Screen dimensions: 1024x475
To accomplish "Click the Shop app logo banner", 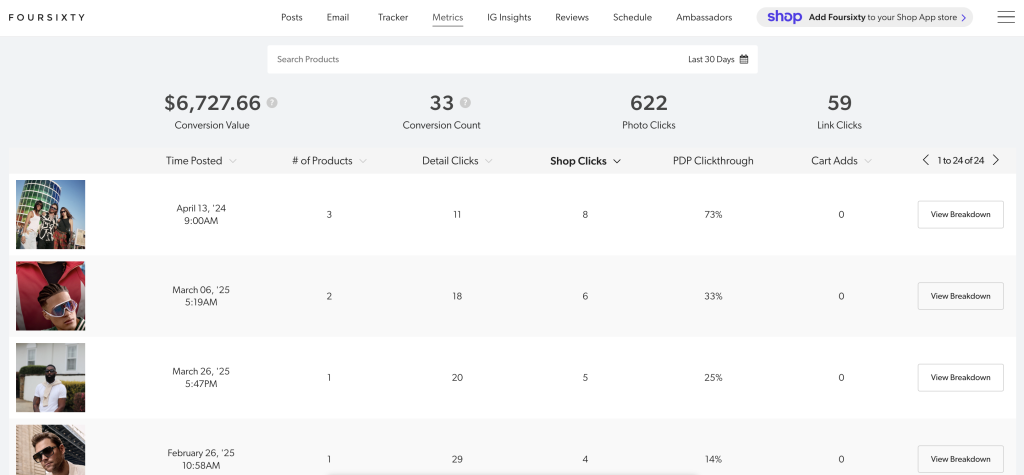I will 866,17.
